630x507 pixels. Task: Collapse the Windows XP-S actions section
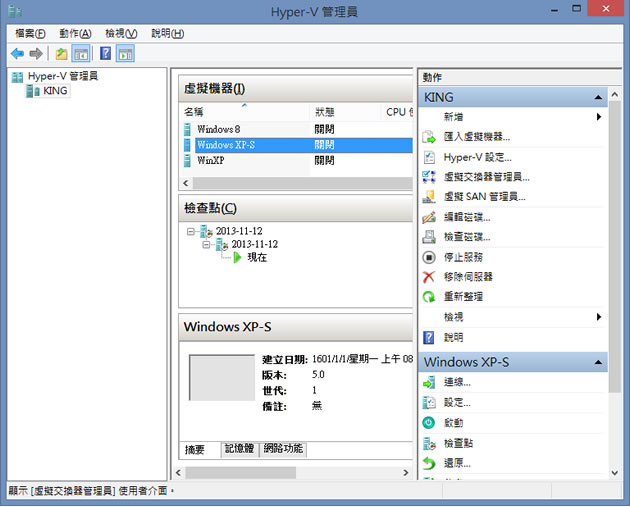point(598,362)
